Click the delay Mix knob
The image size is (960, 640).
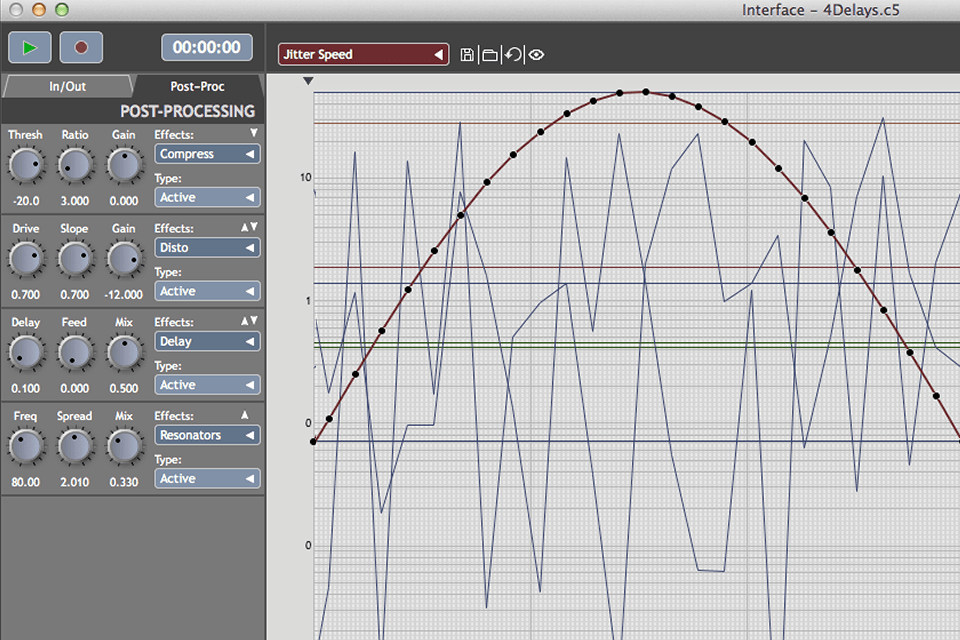[124, 353]
